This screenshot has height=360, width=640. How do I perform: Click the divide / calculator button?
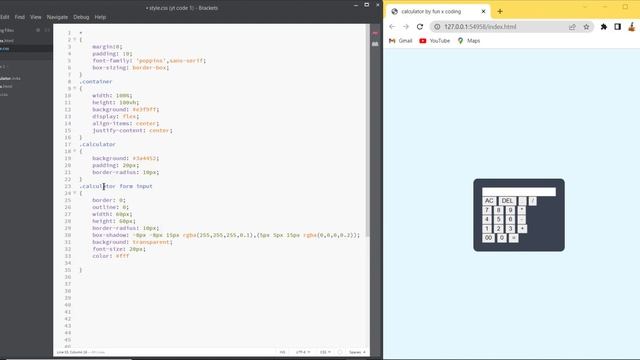tap(533, 201)
